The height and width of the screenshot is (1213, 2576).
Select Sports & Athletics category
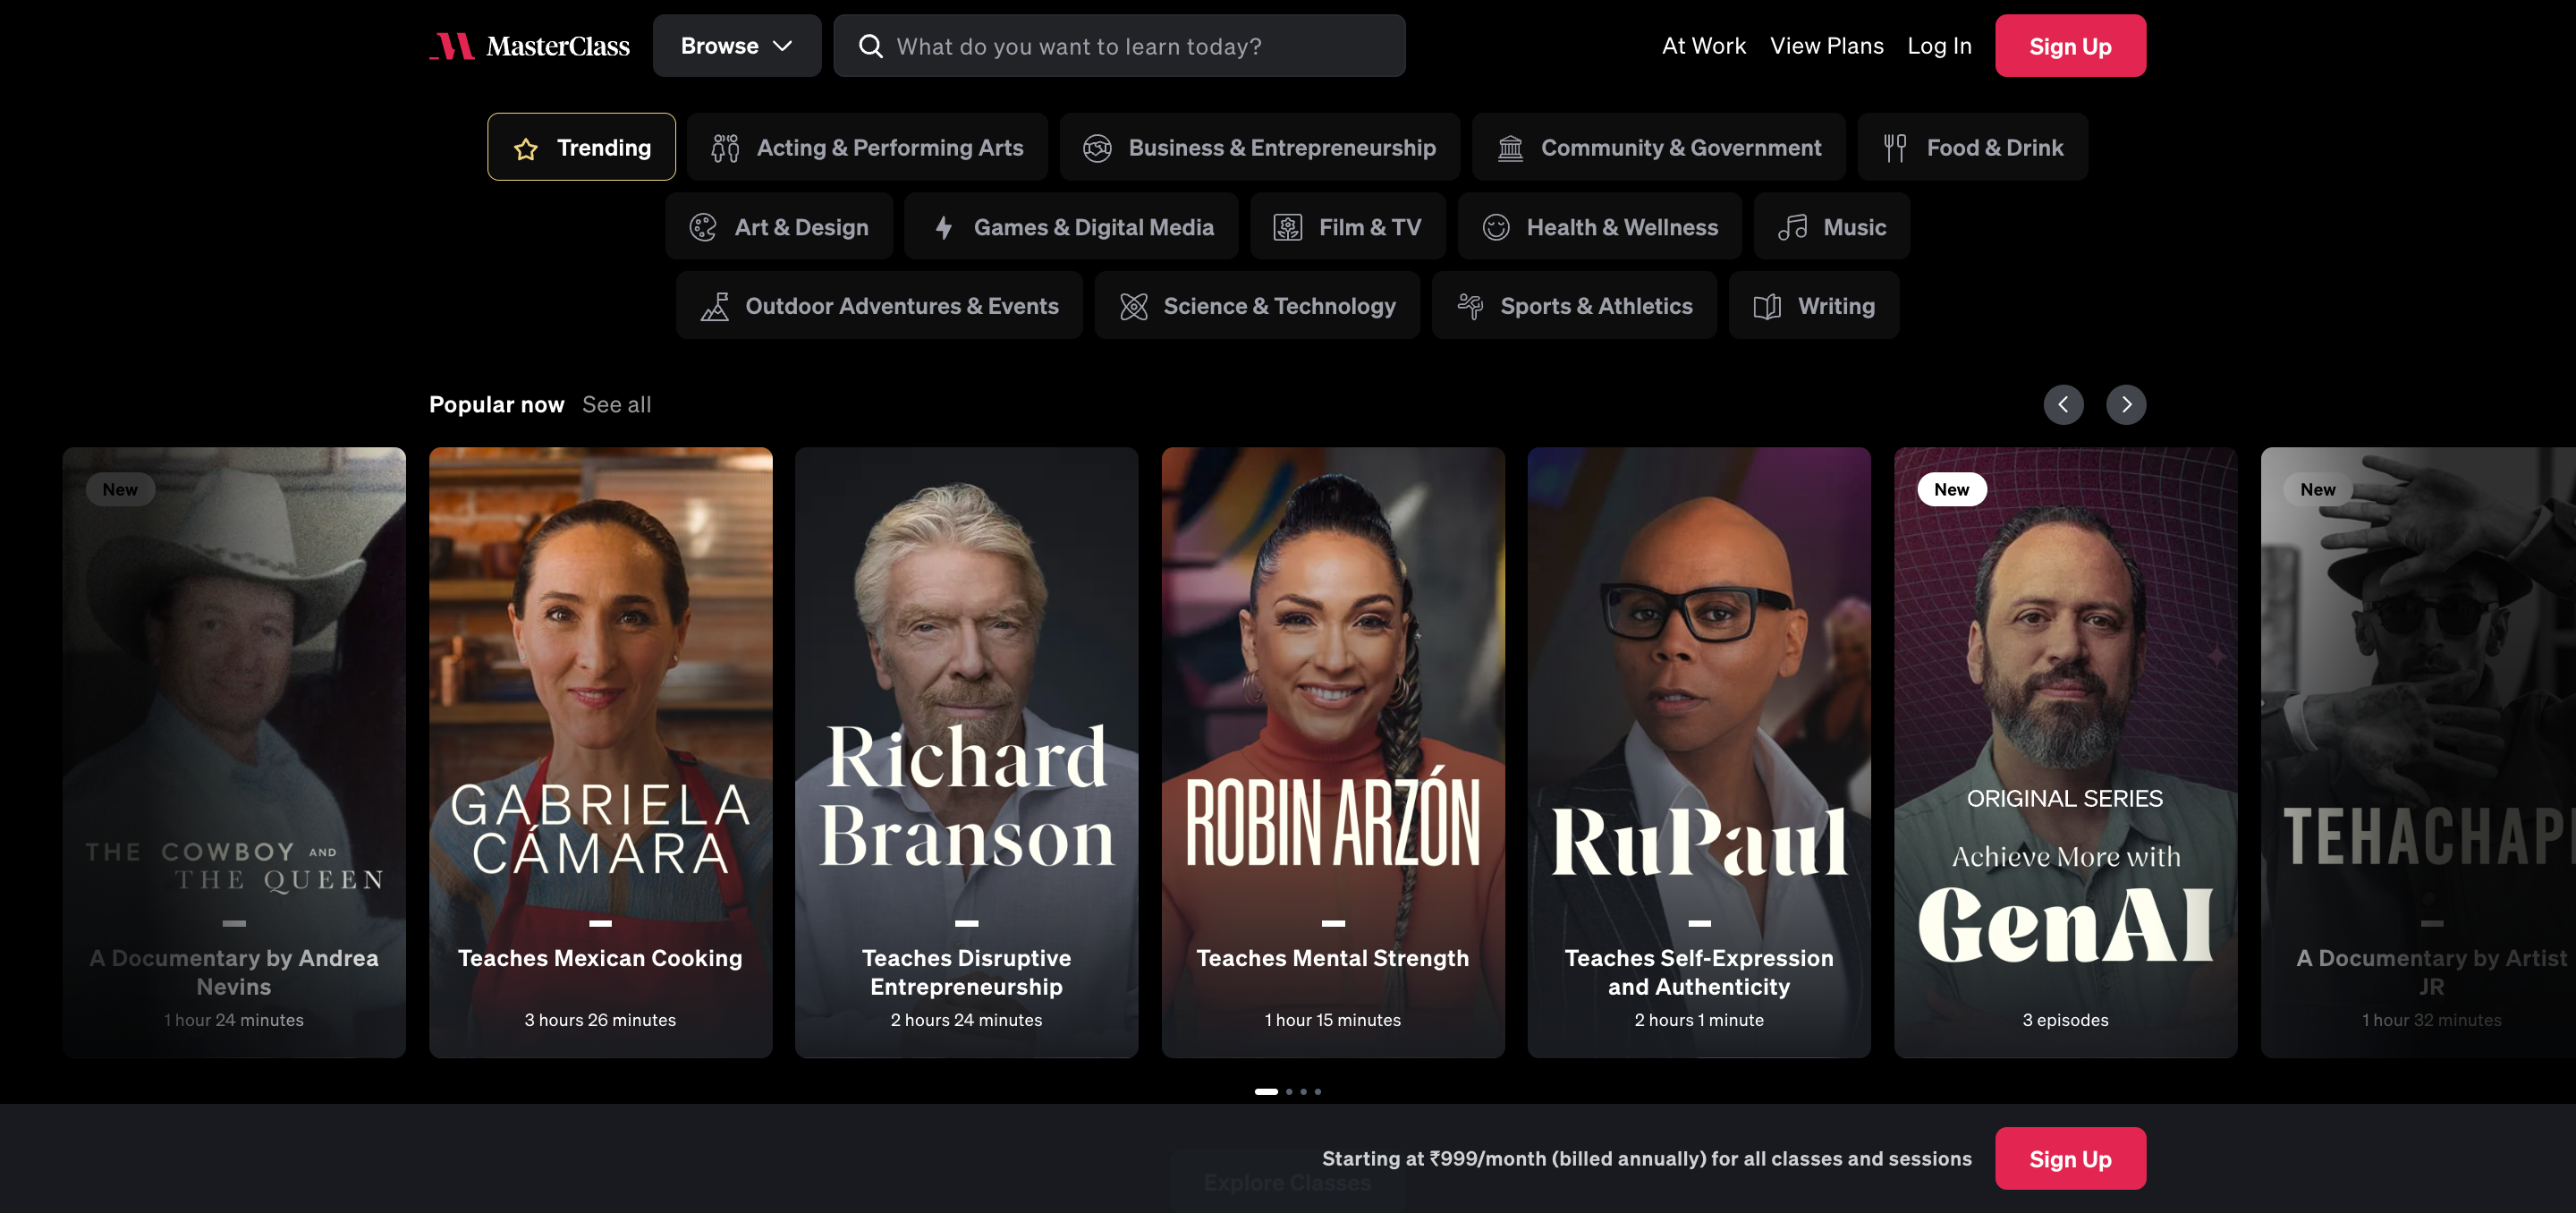coord(1574,305)
